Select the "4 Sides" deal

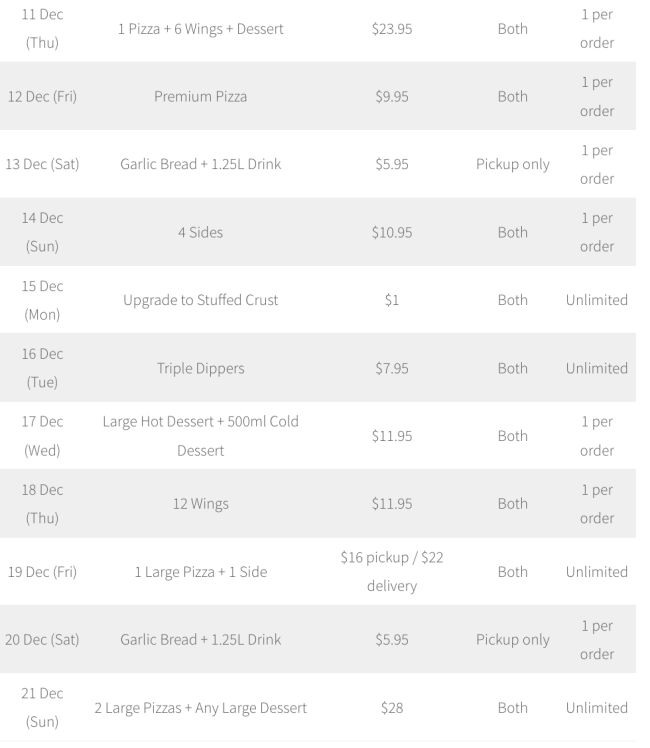[200, 232]
